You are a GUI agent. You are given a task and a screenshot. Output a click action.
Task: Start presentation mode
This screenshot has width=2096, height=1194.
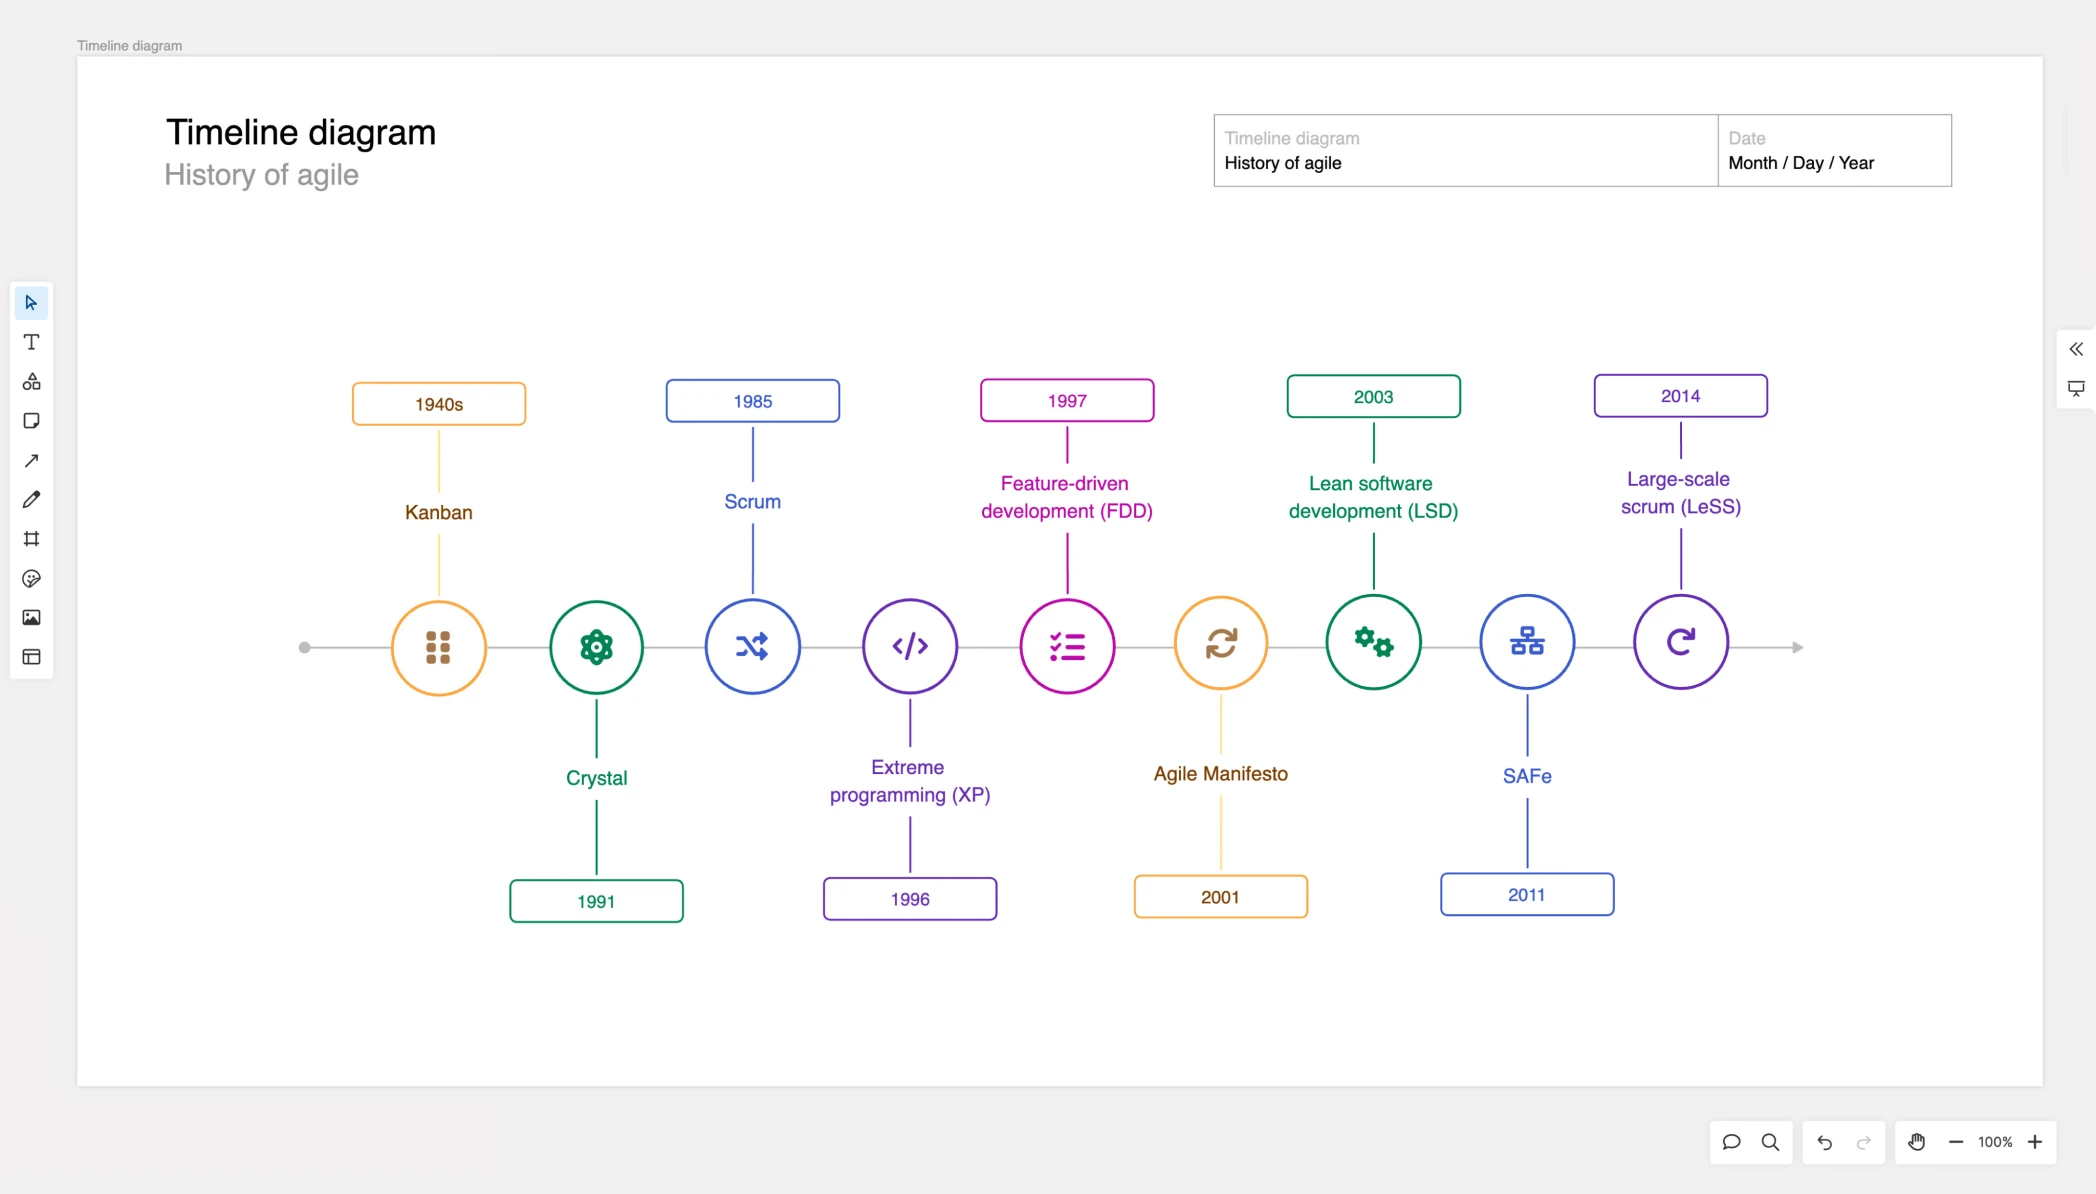2076,388
